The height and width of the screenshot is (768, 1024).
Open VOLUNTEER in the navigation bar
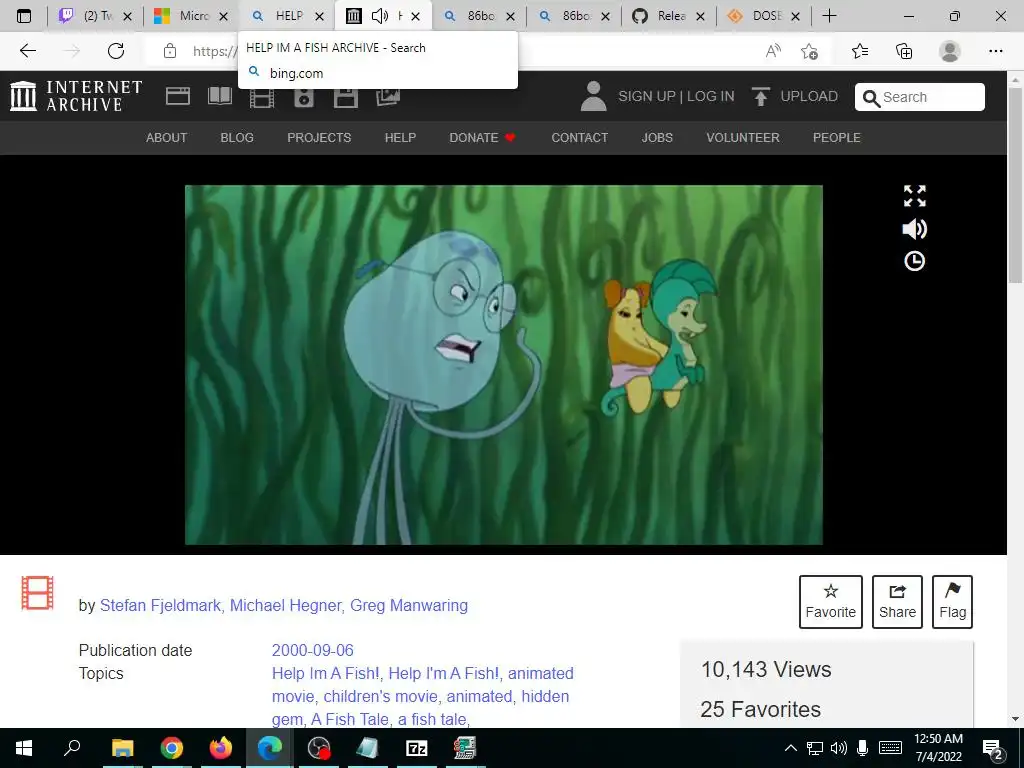(743, 138)
